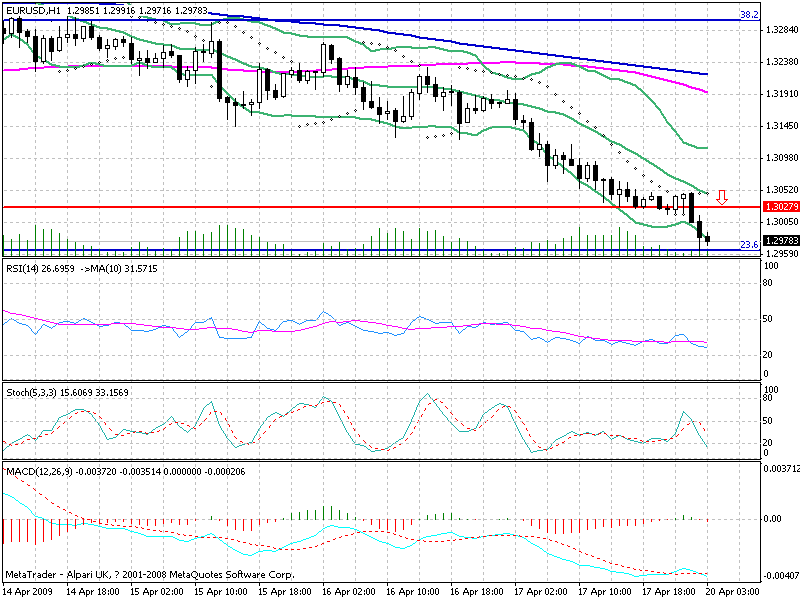Click the 15 Apr 02:00 time label
Screen dimensions: 800x600
tap(157, 592)
